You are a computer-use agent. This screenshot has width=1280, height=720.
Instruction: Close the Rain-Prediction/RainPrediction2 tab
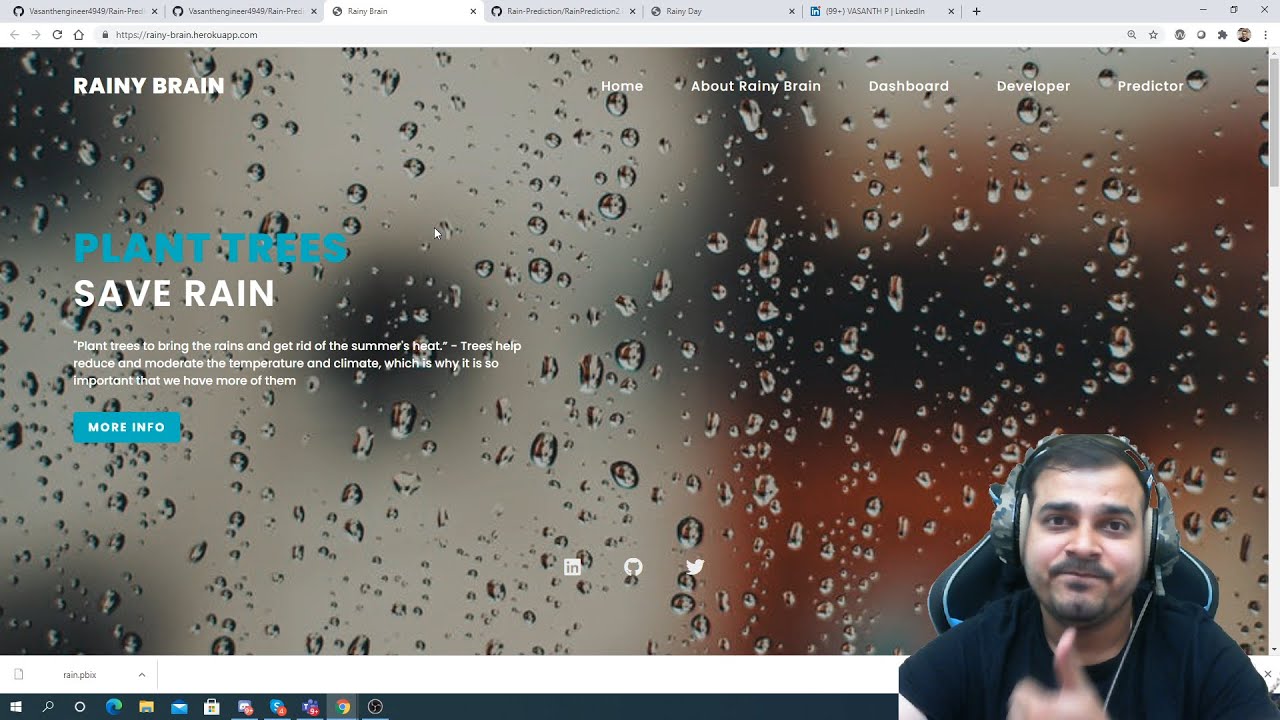coord(632,11)
